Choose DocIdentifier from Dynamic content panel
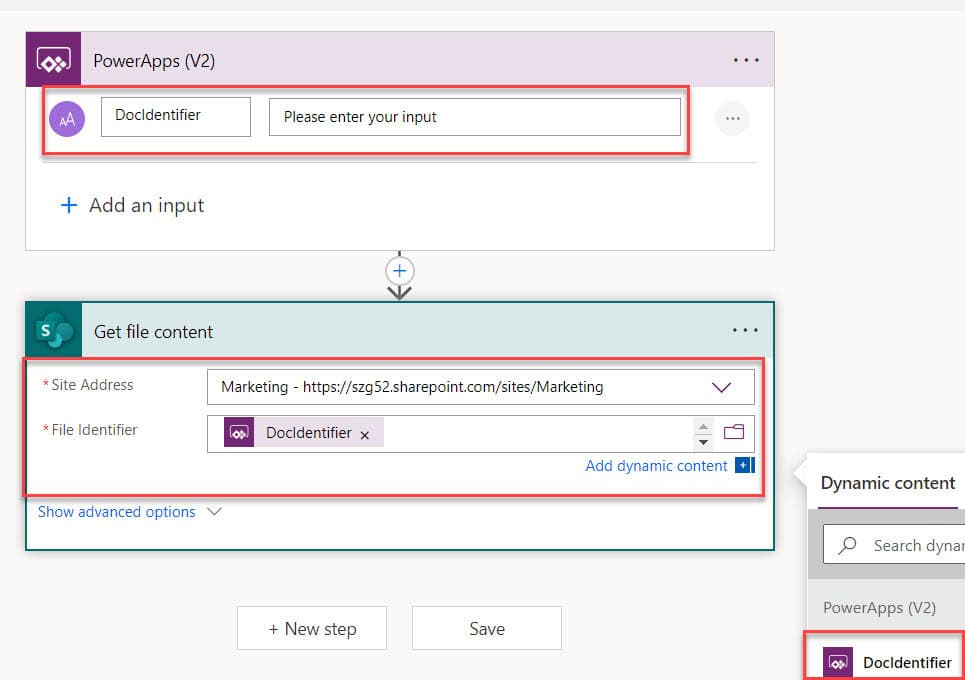The height and width of the screenshot is (680, 965). coord(886,662)
